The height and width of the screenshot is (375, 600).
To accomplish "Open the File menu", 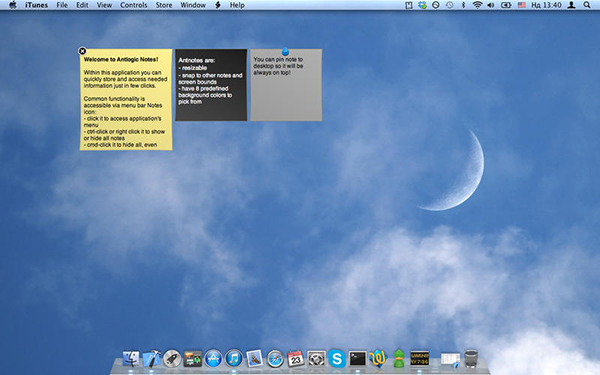I will (62, 5).
